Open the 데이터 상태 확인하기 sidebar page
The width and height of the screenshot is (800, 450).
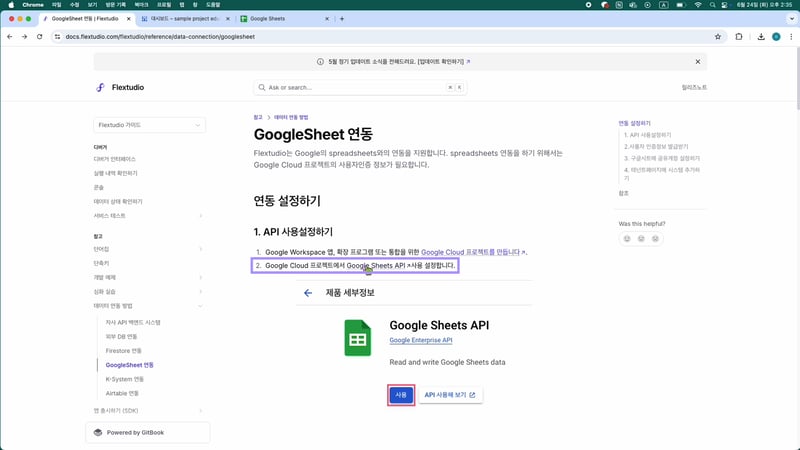[x=118, y=202]
